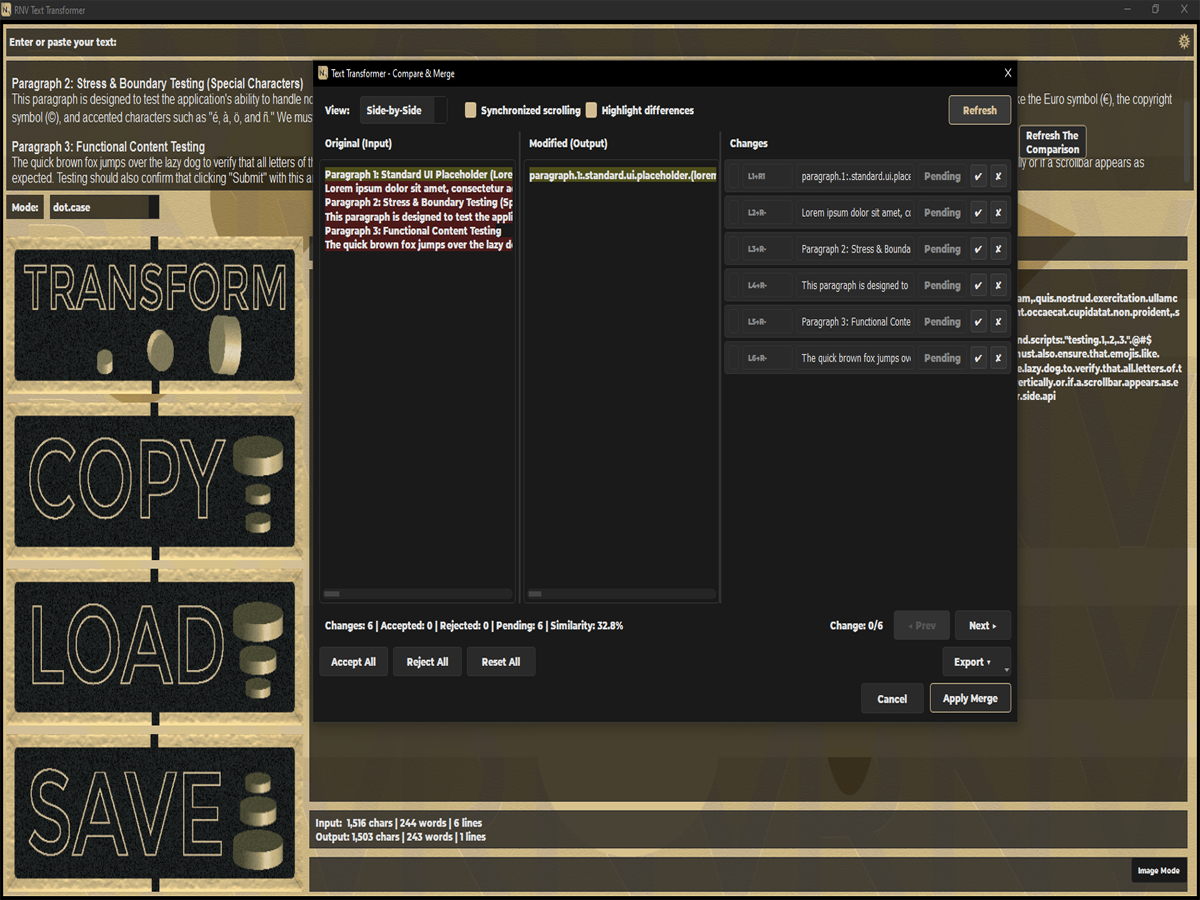Restore down the RNV Text Transformer window
The image size is (1200, 900).
click(x=1156, y=10)
